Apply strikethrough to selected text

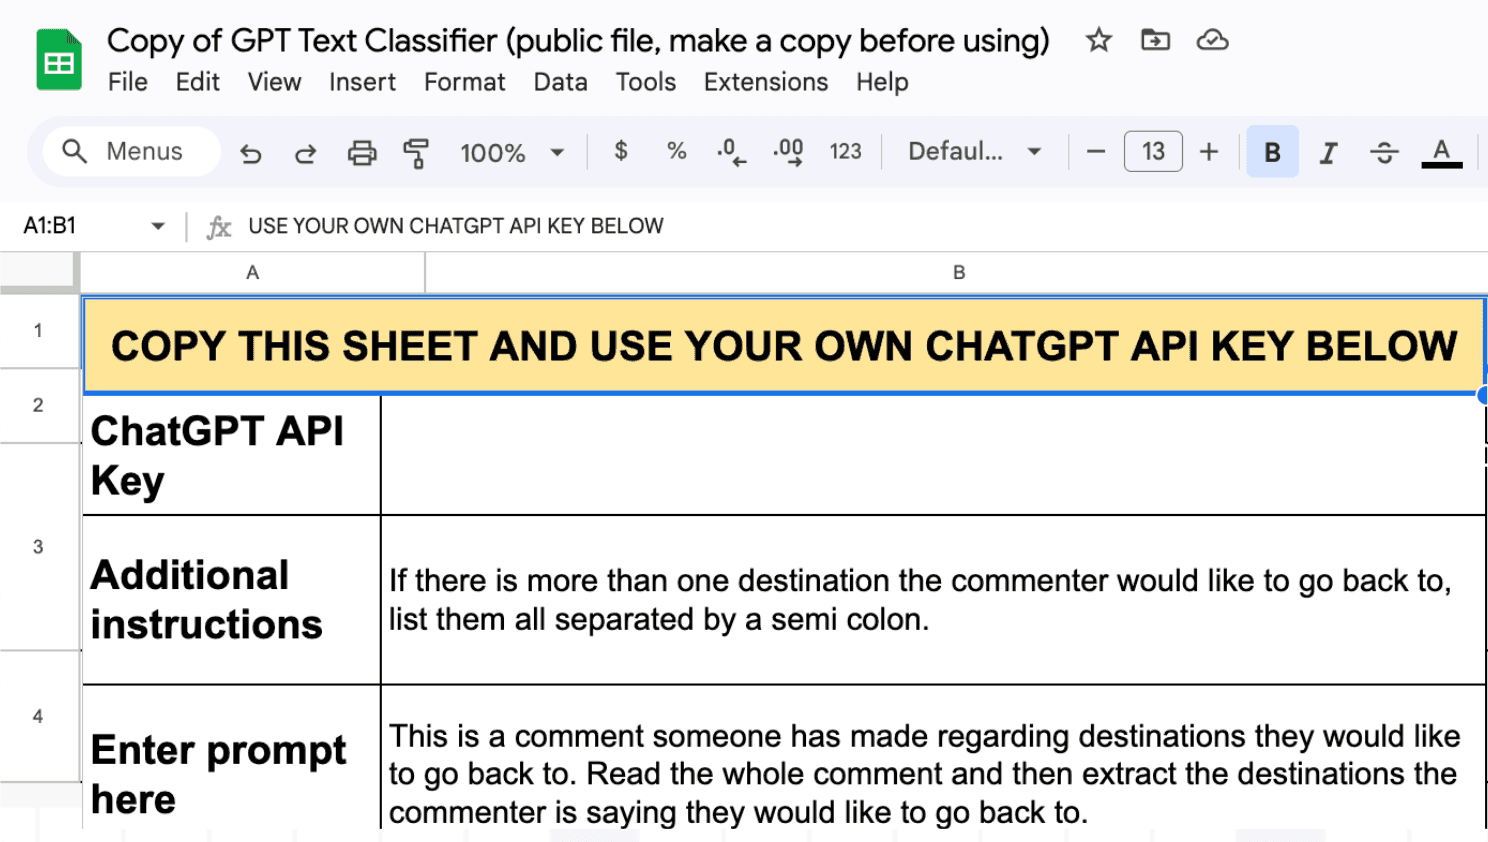pyautogui.click(x=1385, y=152)
